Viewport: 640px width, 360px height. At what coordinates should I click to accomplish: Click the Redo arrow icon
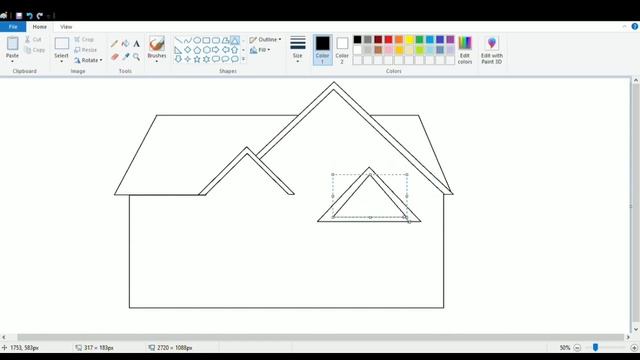coord(40,16)
